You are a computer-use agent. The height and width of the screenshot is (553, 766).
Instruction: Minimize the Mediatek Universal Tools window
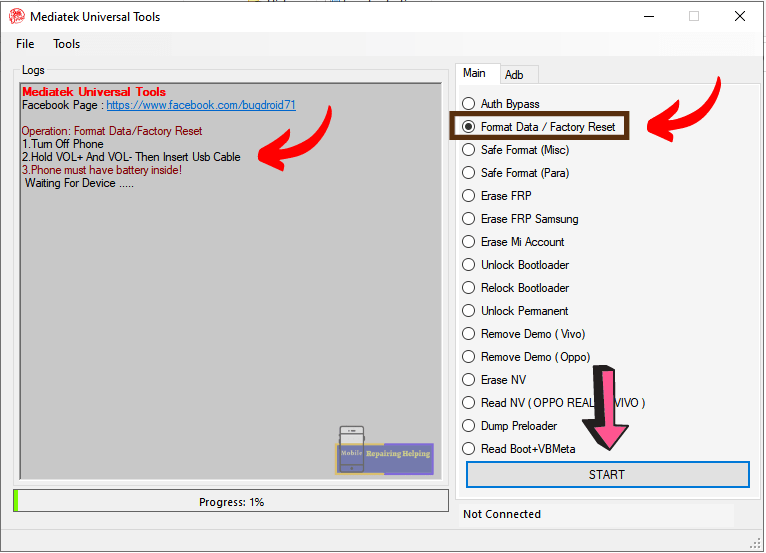[x=649, y=17]
